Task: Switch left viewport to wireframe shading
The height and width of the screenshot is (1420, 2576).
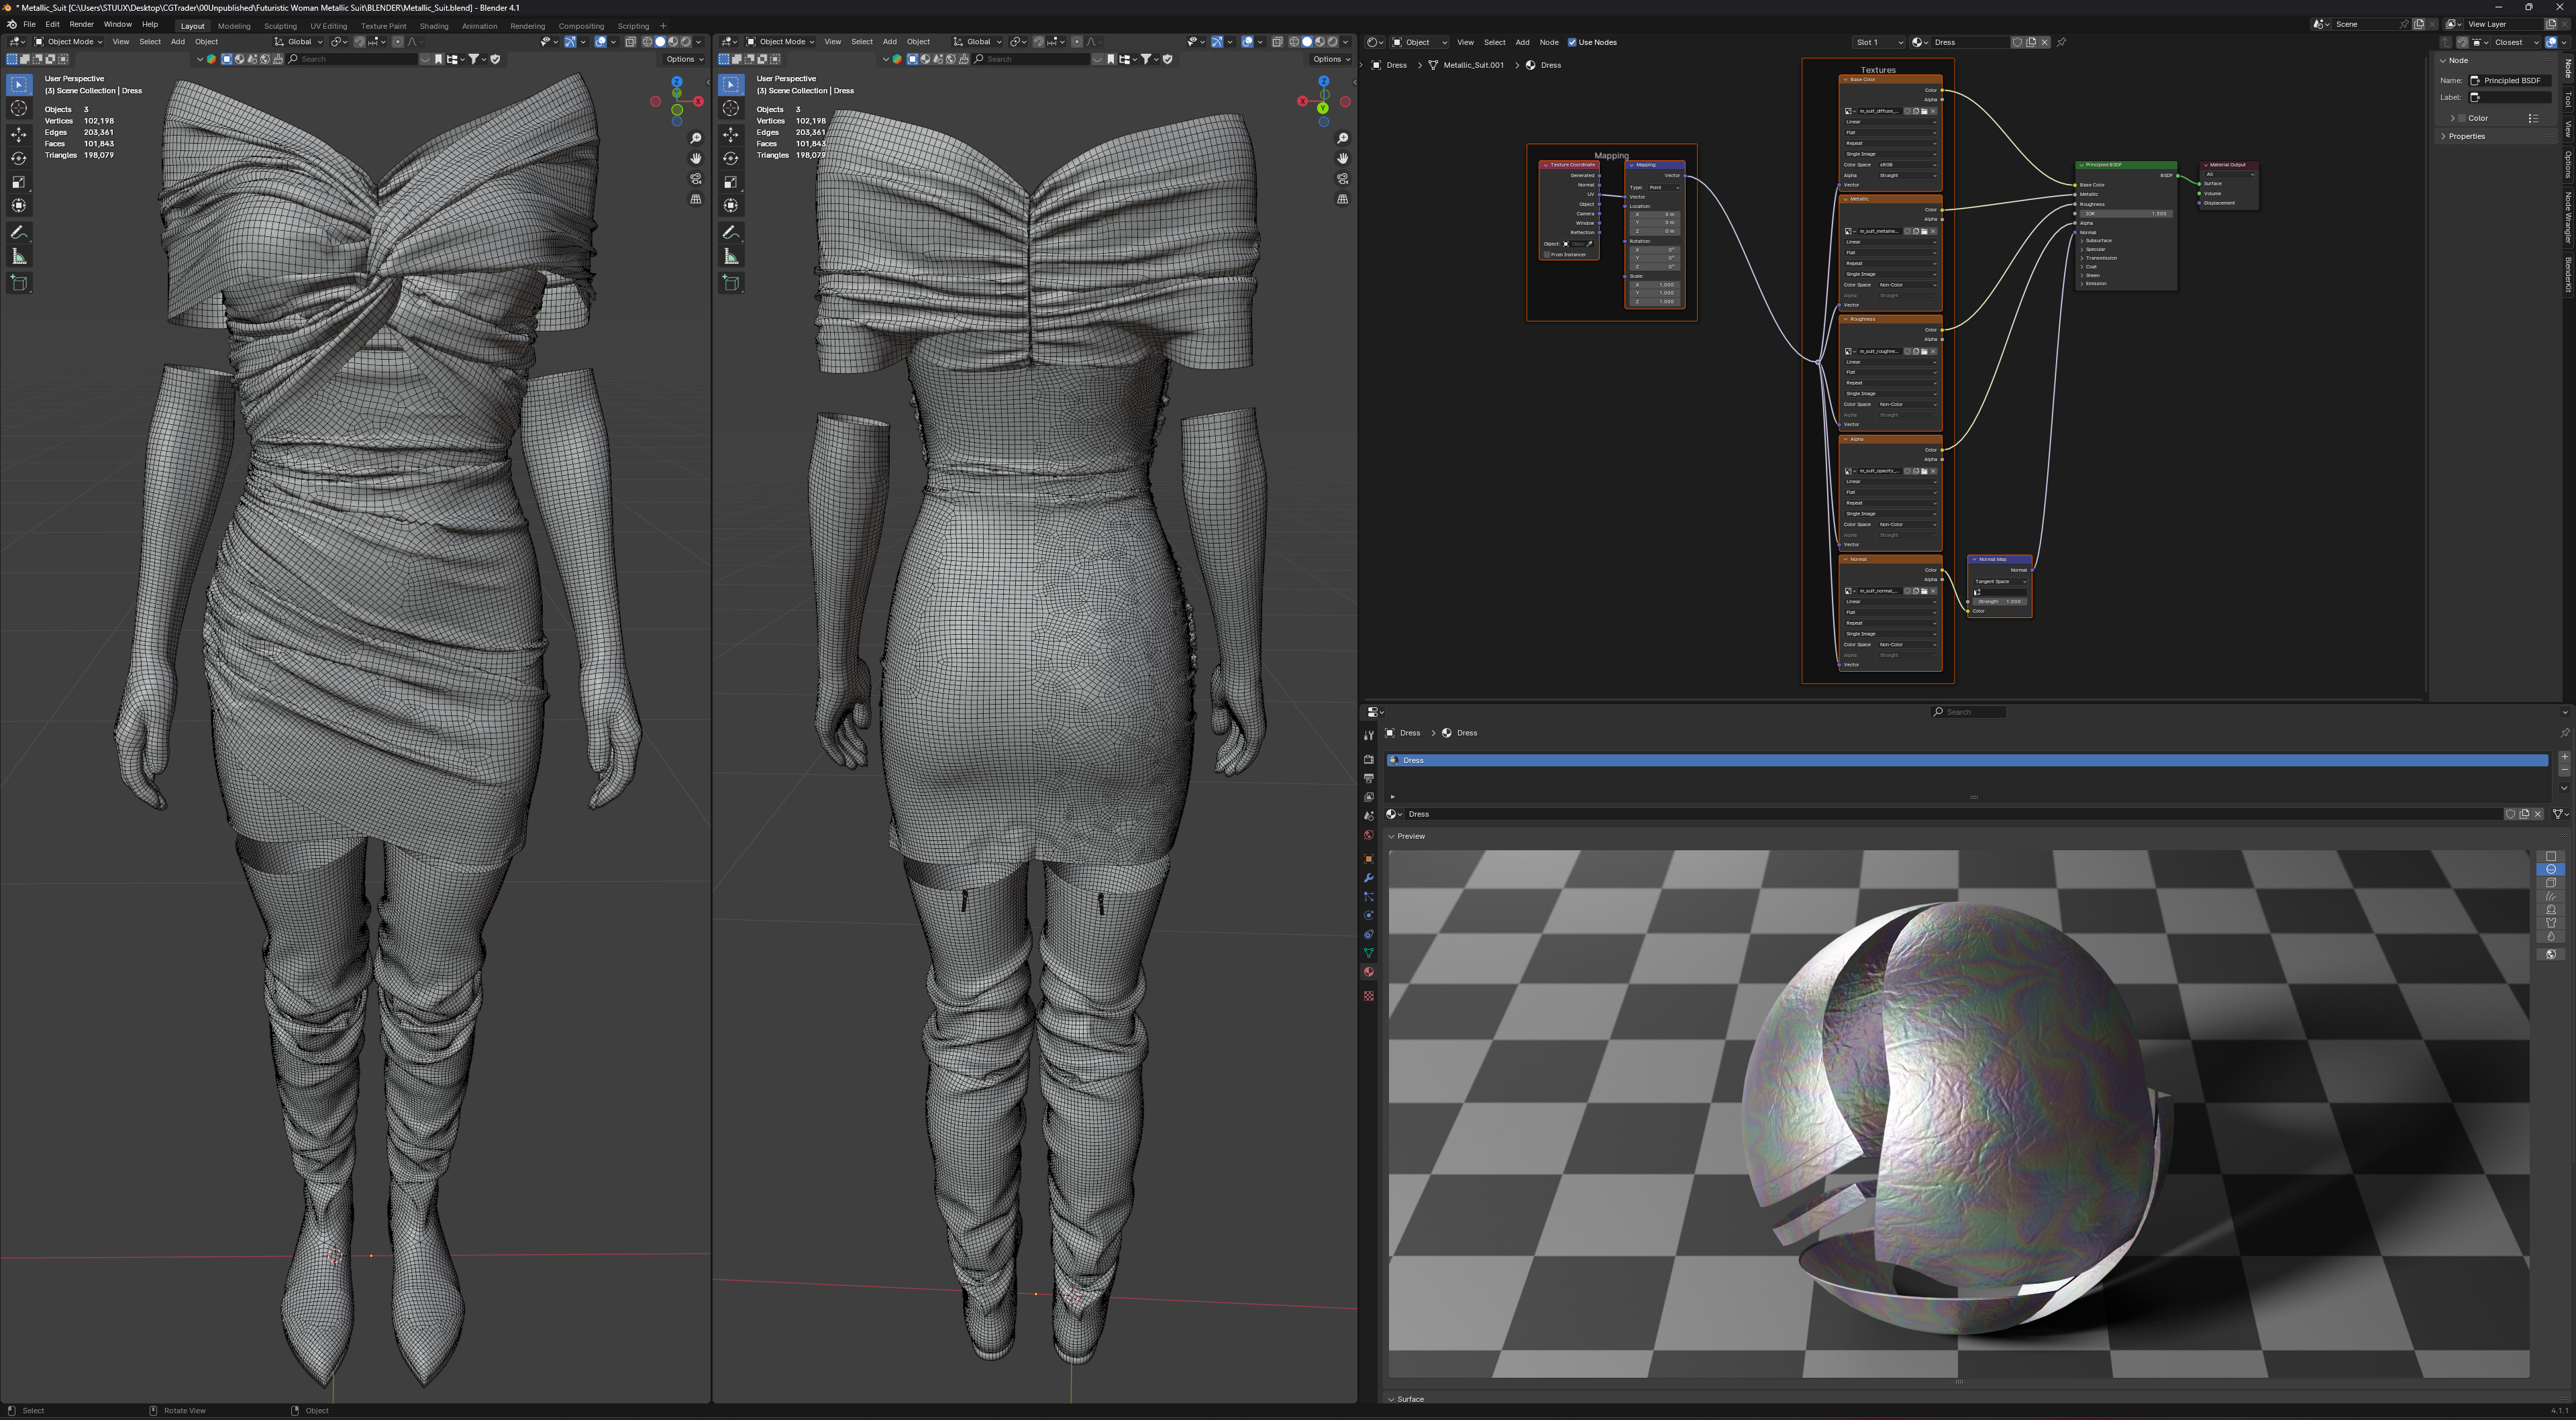Action: 647,42
